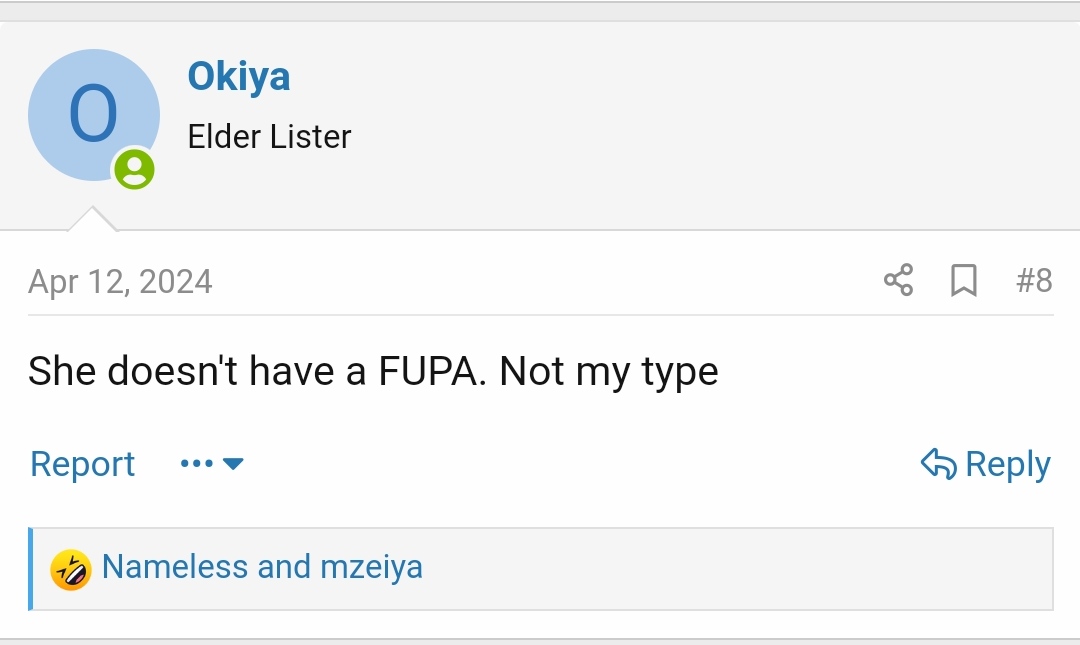Viewport: 1080px width, 645px height.
Task: Click the laughing emoji reaction icon
Action: pyautogui.click(x=70, y=570)
